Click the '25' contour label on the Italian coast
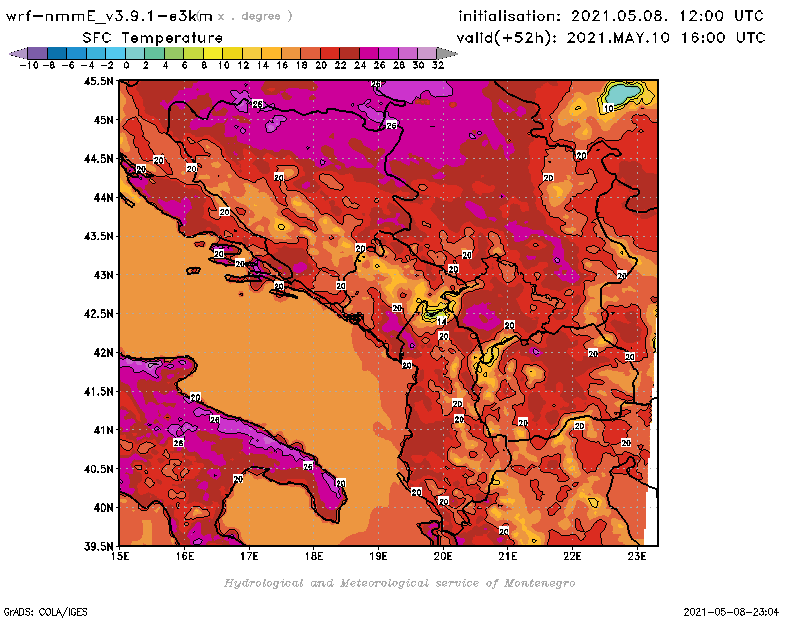800x618 pixels. tap(308, 466)
